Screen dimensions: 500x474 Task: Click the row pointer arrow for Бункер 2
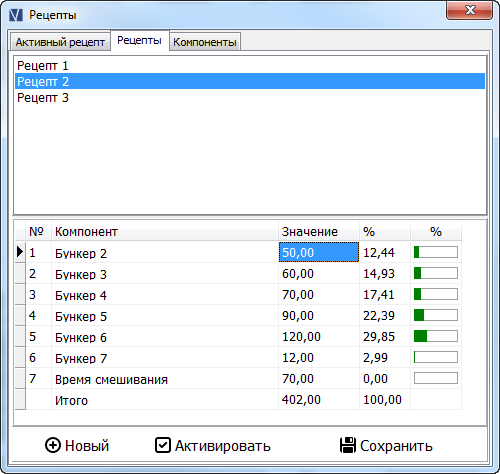[x=20, y=252]
